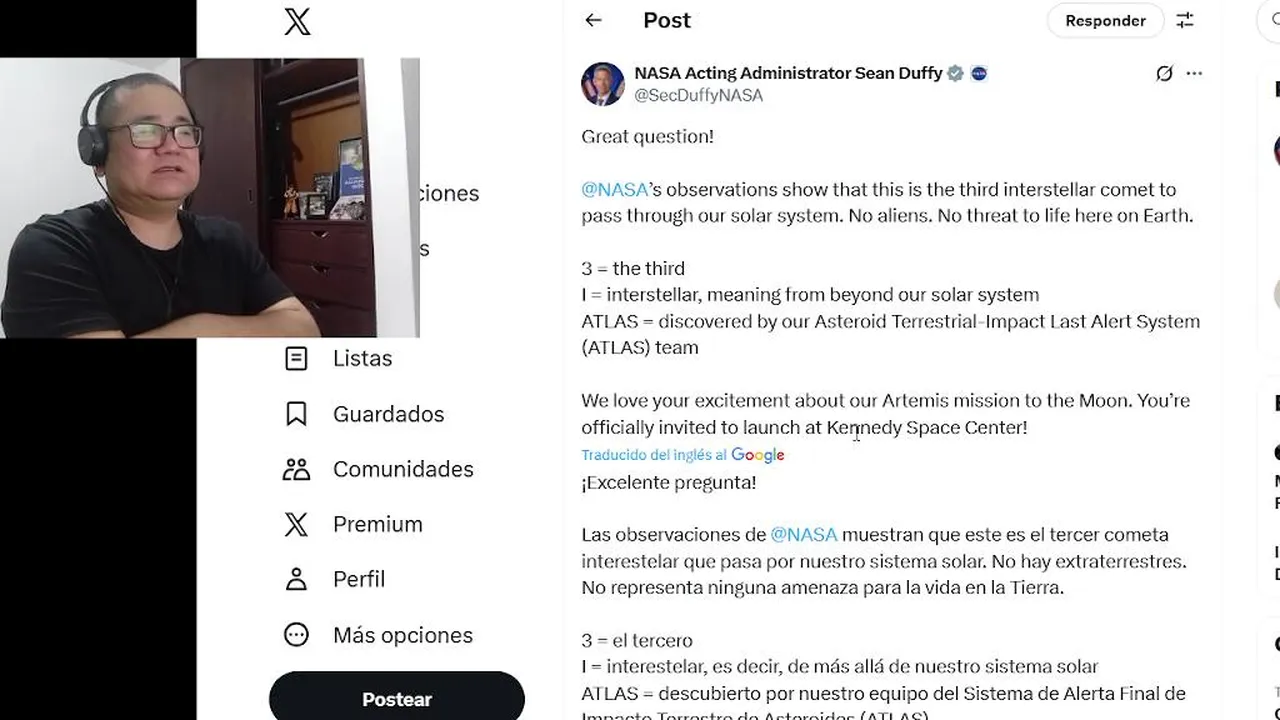
Task: Click the blue verified checkmark badge
Action: [x=956, y=73]
